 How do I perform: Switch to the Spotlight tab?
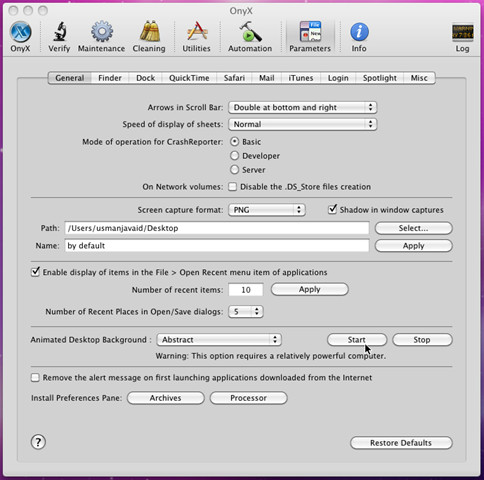pos(380,78)
